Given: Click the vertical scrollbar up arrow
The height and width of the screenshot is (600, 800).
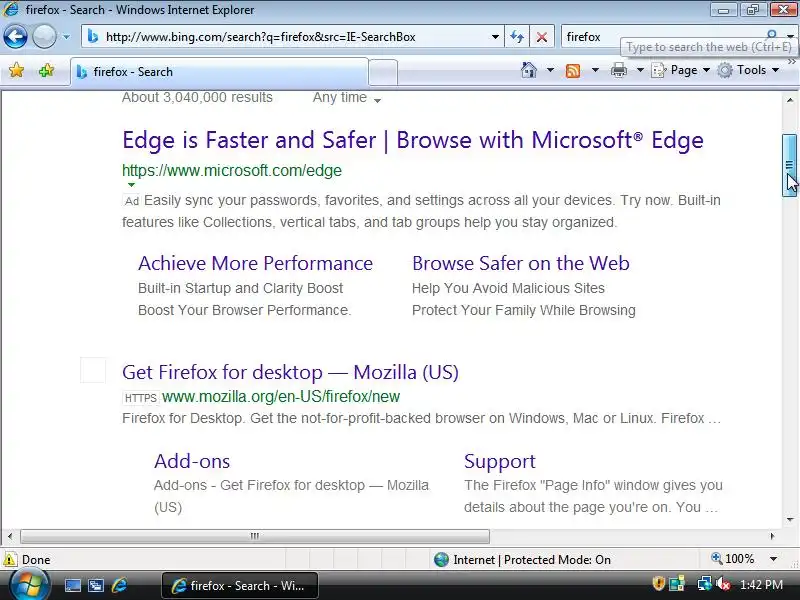Looking at the screenshot, I should tap(790, 100).
